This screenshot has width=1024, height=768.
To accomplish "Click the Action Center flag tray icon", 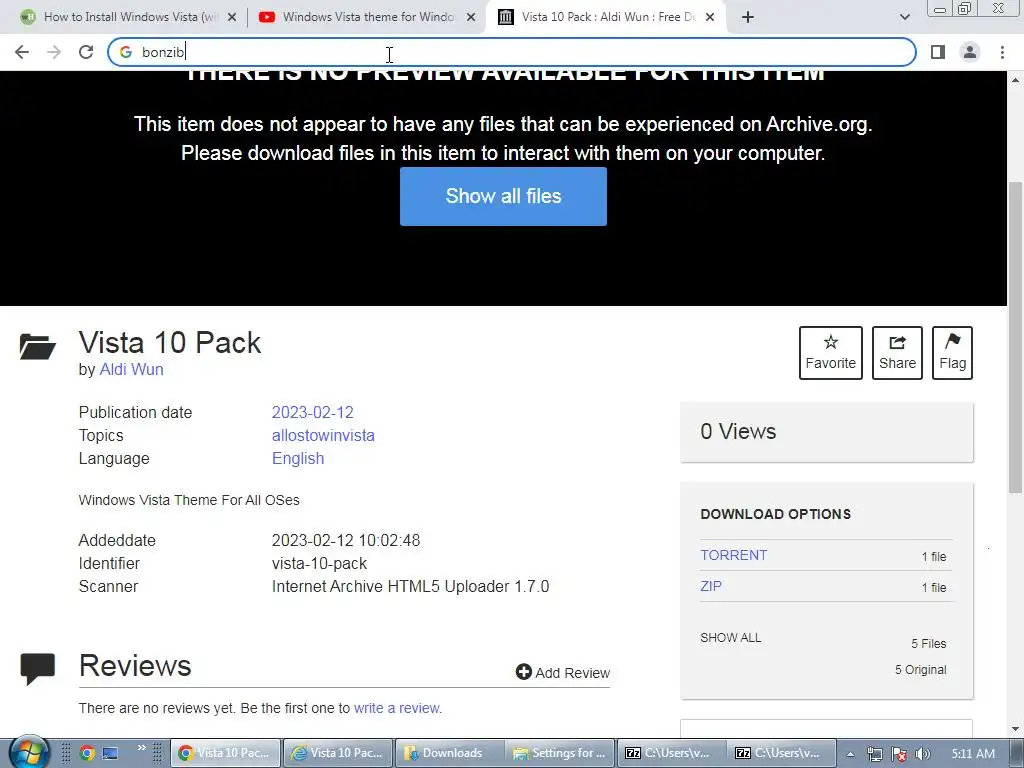I will [x=899, y=754].
